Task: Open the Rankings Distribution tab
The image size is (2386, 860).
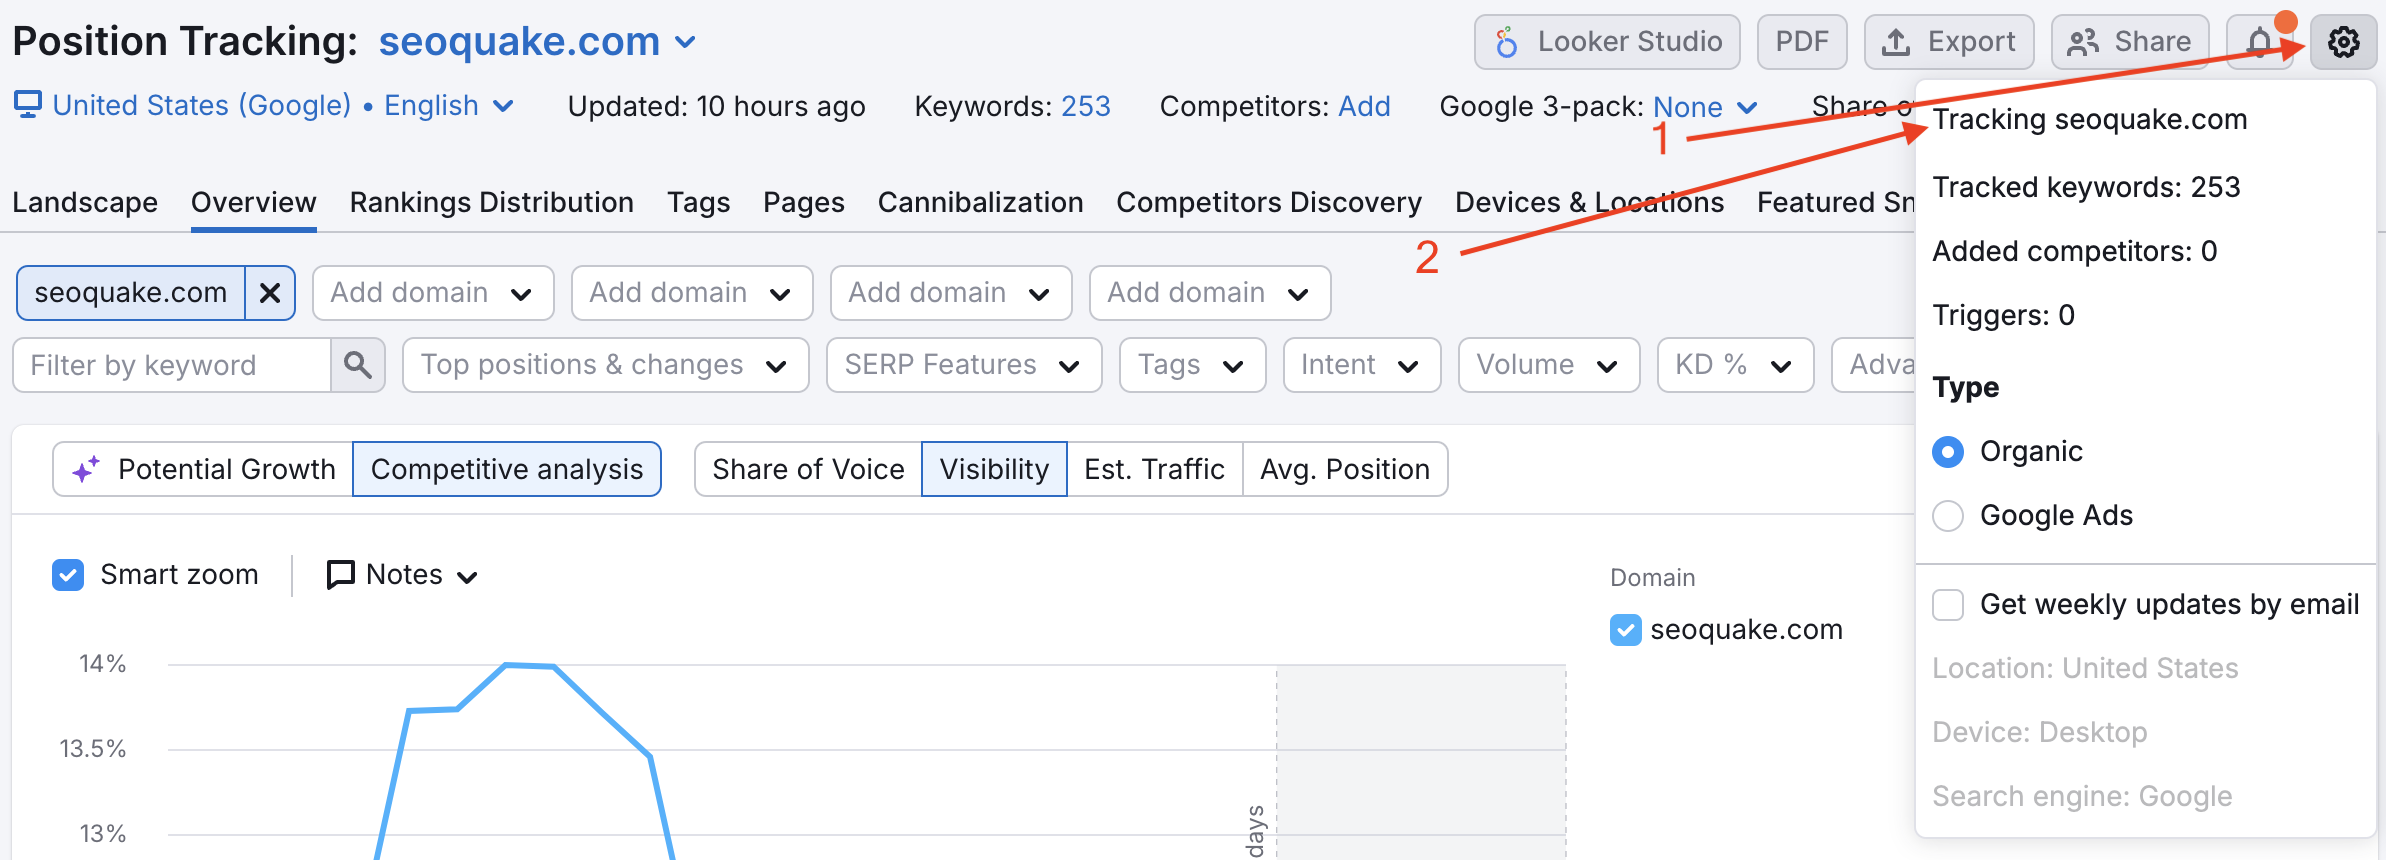Action: point(492,202)
